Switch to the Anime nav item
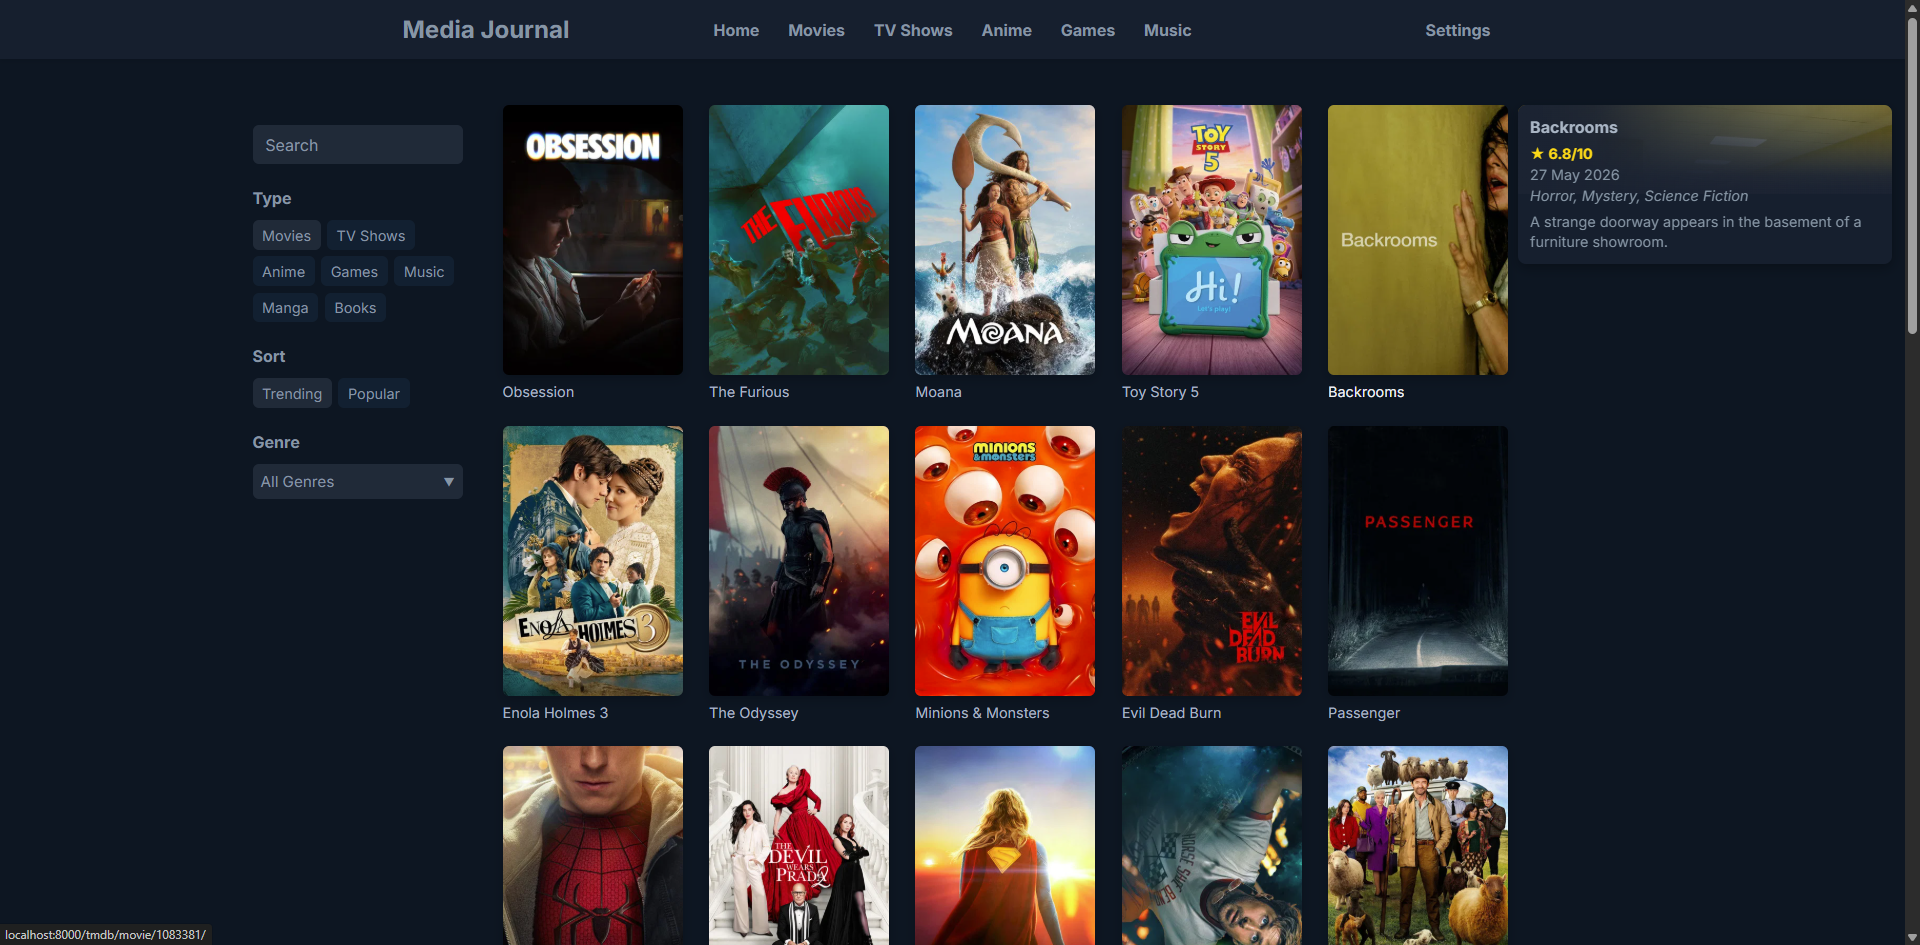Viewport: 1920px width, 945px height. coord(1006,31)
